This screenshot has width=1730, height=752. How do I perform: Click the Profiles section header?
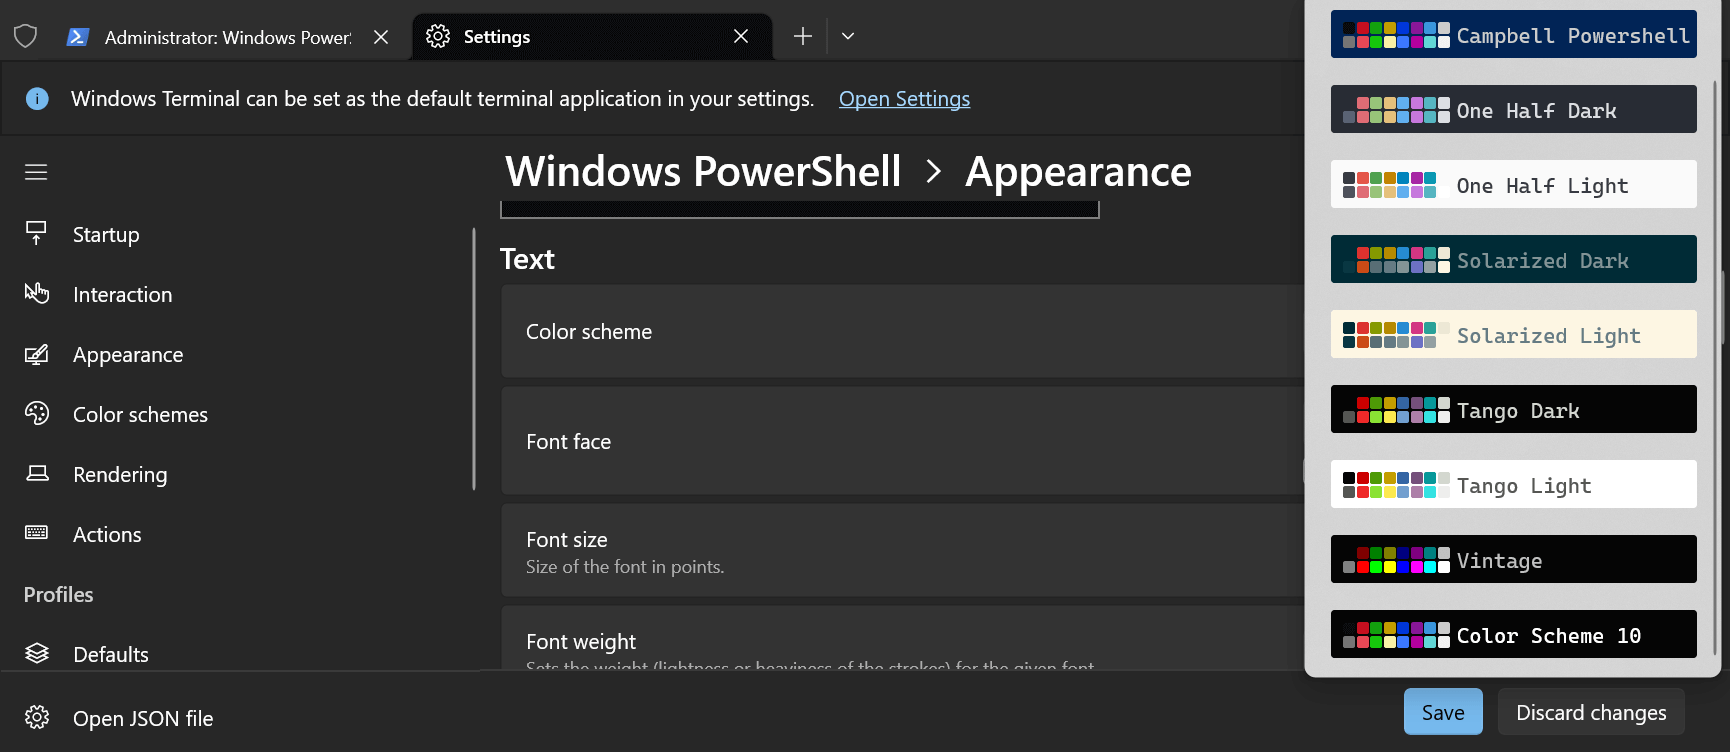click(x=59, y=594)
